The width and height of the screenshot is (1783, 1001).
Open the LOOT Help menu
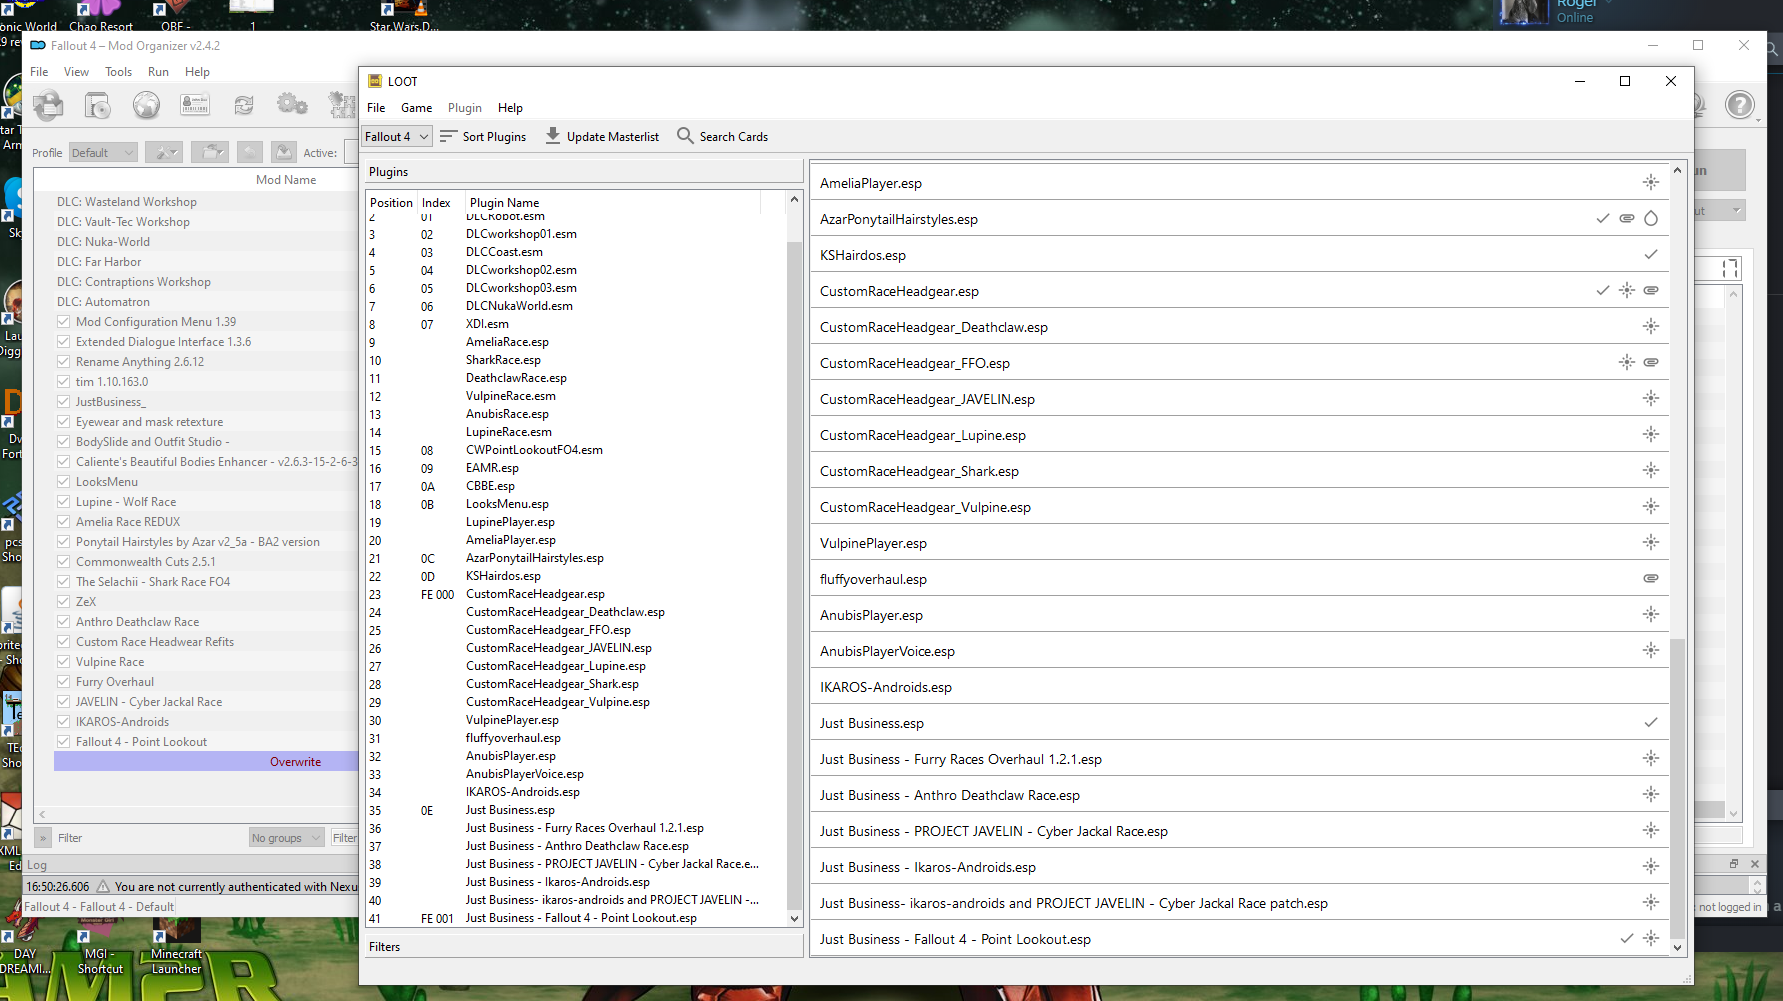[x=510, y=108]
